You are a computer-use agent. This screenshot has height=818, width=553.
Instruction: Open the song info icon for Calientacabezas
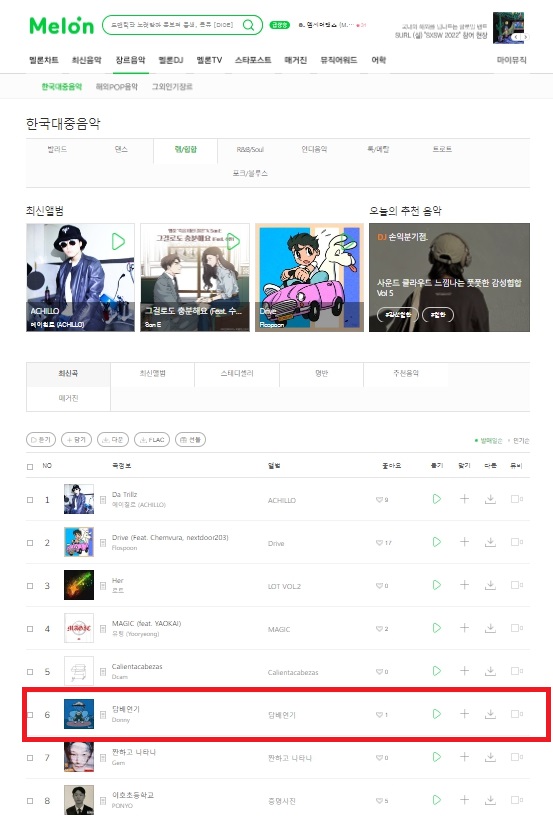[103, 671]
